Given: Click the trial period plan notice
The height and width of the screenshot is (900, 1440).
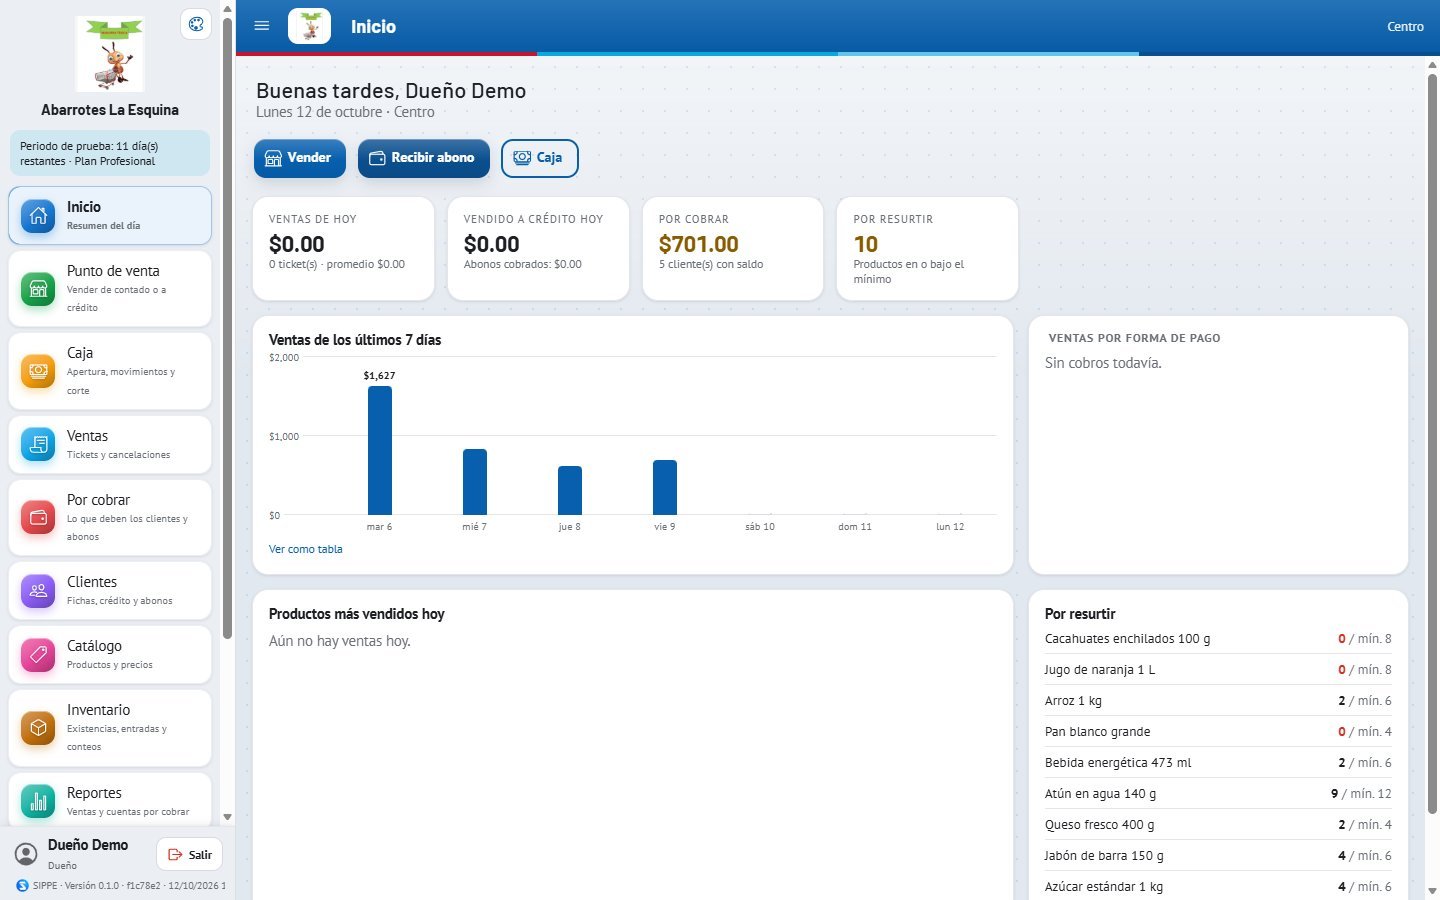Looking at the screenshot, I should tap(110, 153).
